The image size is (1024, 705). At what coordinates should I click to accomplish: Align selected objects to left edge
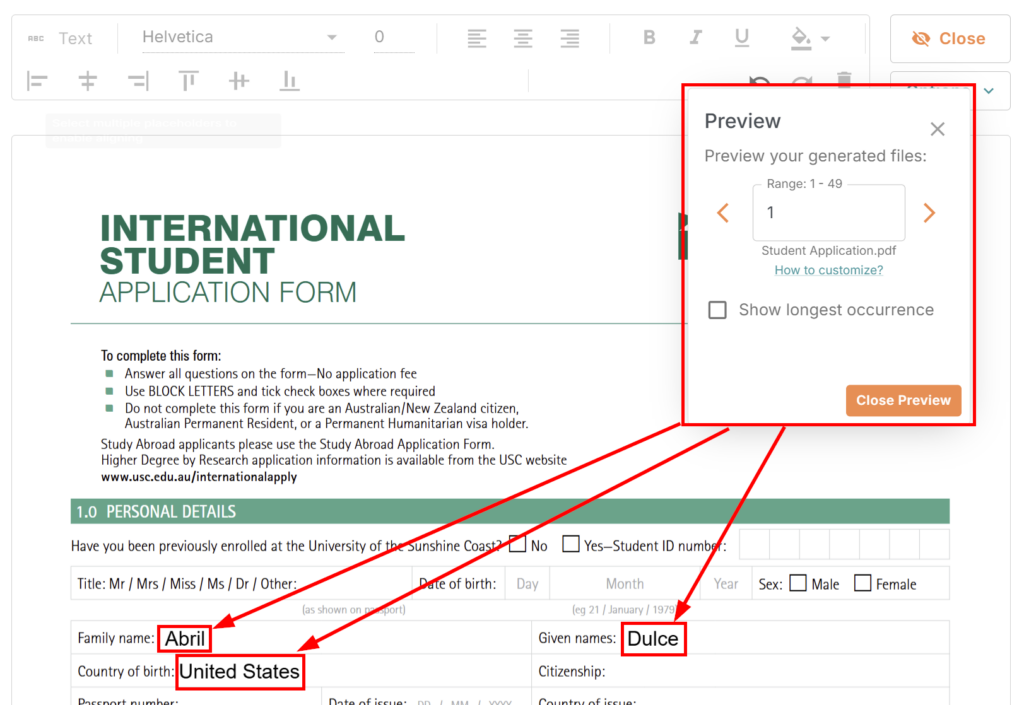37,81
